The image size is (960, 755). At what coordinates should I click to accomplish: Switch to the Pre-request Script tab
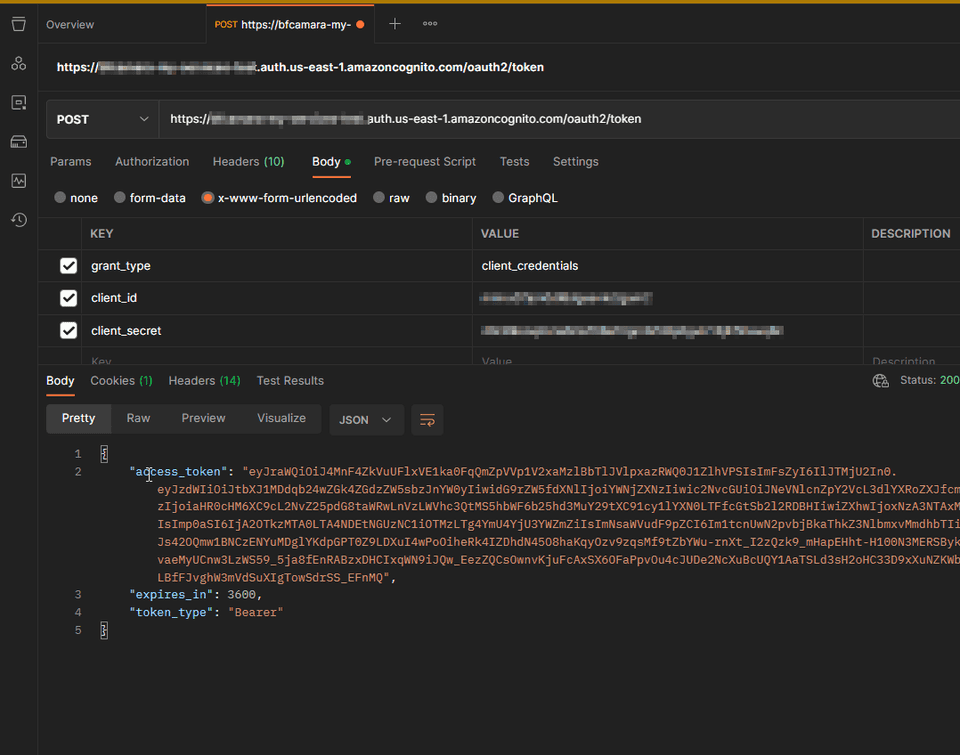tap(424, 161)
